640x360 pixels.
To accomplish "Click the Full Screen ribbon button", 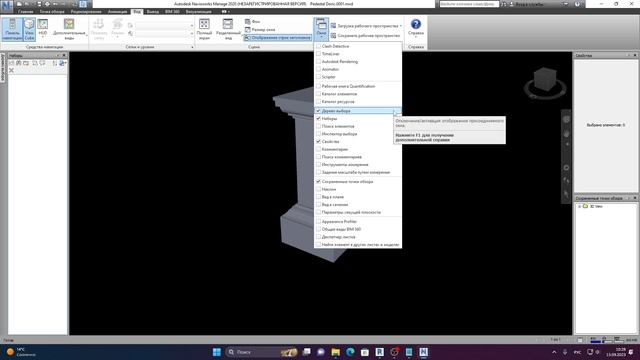I will 204,29.
